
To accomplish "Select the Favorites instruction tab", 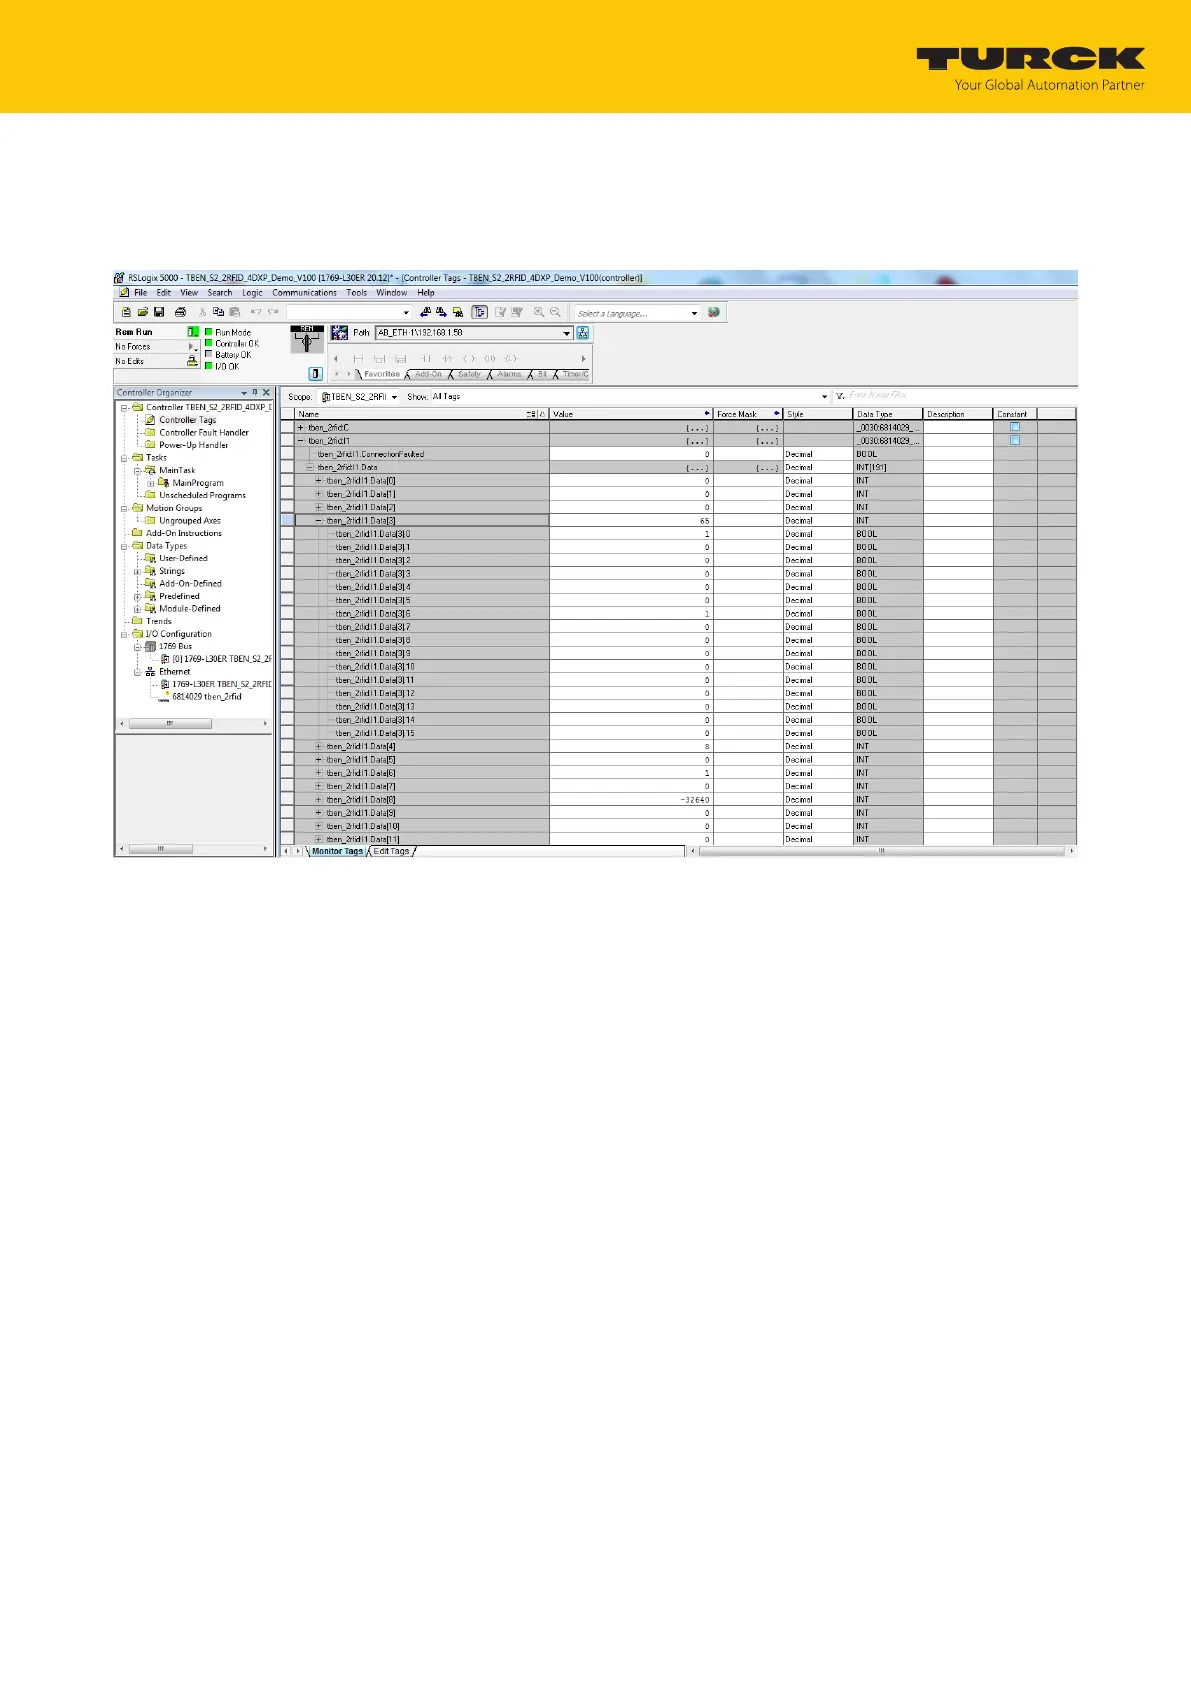I will coord(381,374).
